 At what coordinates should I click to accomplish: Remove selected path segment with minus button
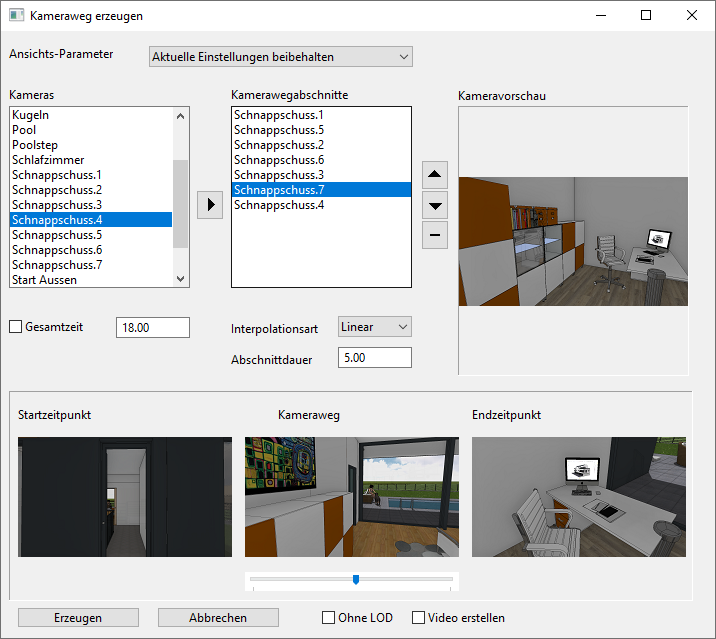(x=434, y=236)
